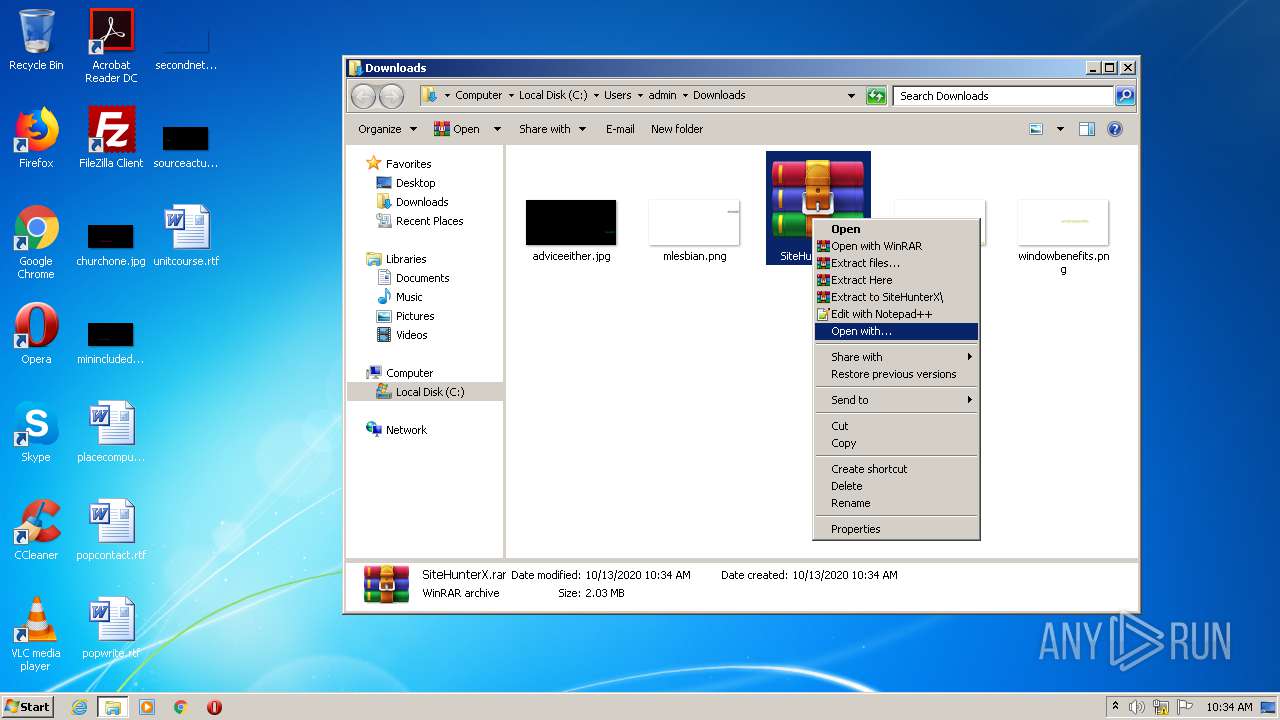Choose Open with WinRAR
1280x720 pixels.
(x=896, y=246)
